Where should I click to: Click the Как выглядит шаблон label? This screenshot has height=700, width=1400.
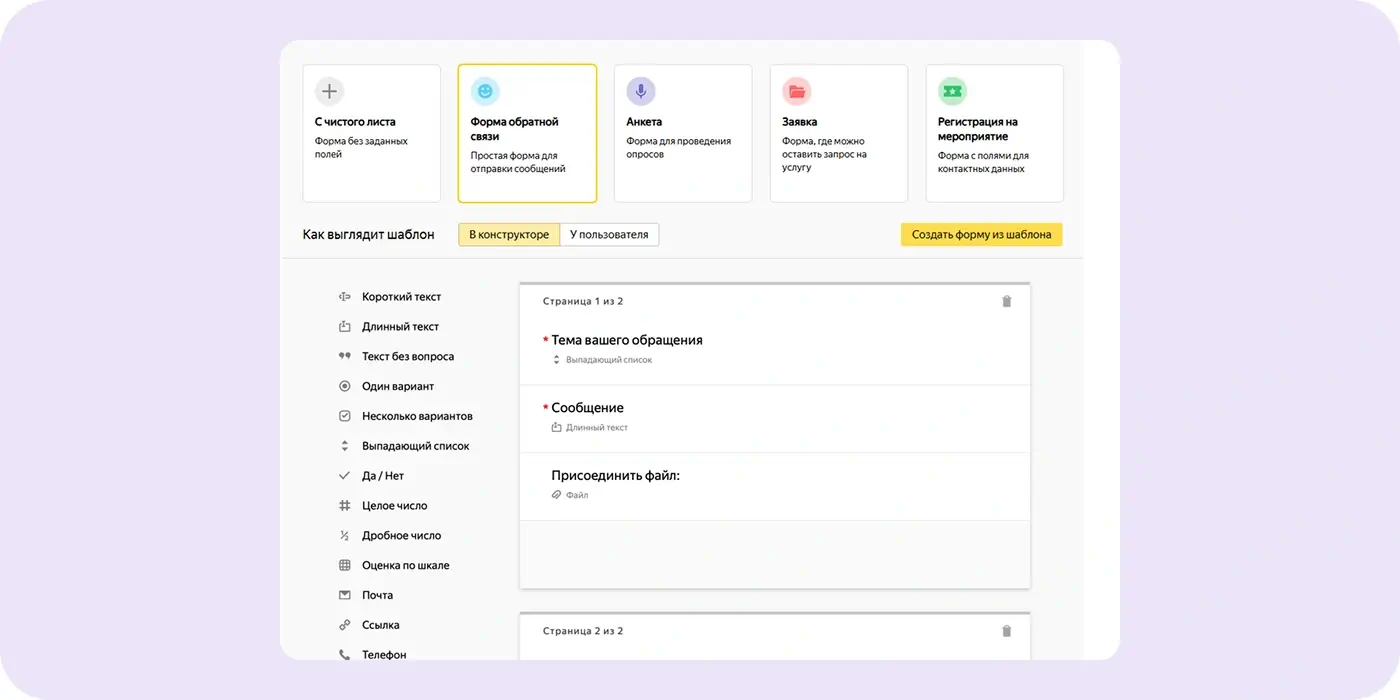tap(369, 235)
